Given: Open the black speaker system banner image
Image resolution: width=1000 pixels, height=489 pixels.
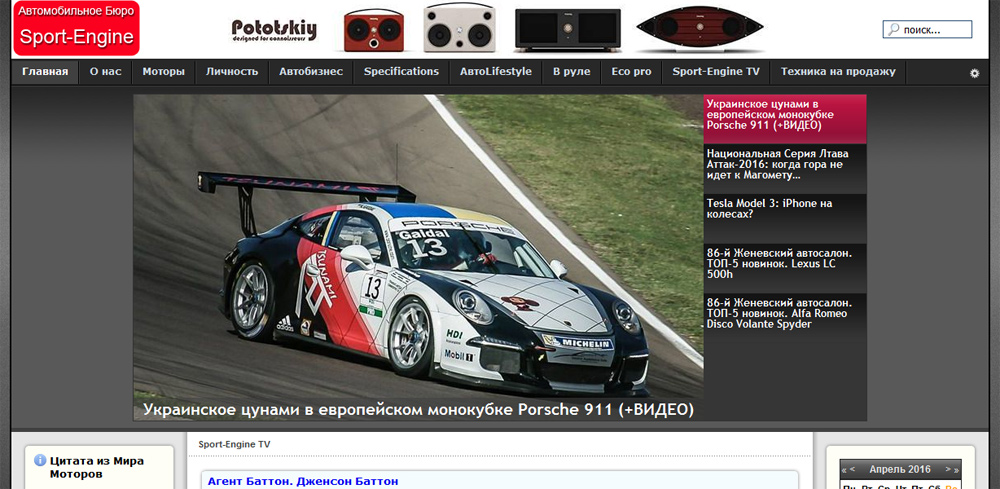Looking at the screenshot, I should [x=568, y=30].
